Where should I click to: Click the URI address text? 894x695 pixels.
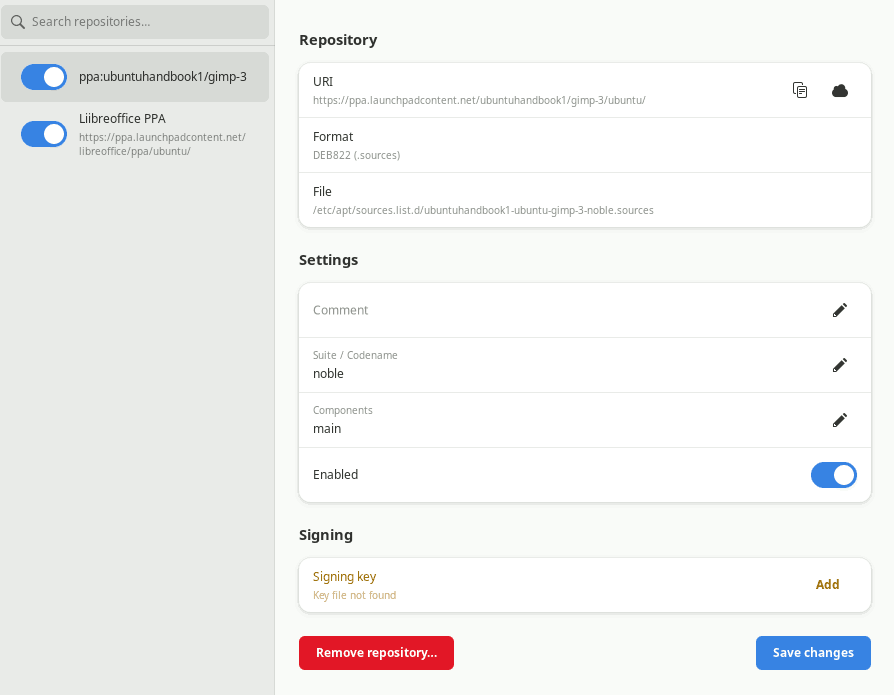(x=479, y=100)
